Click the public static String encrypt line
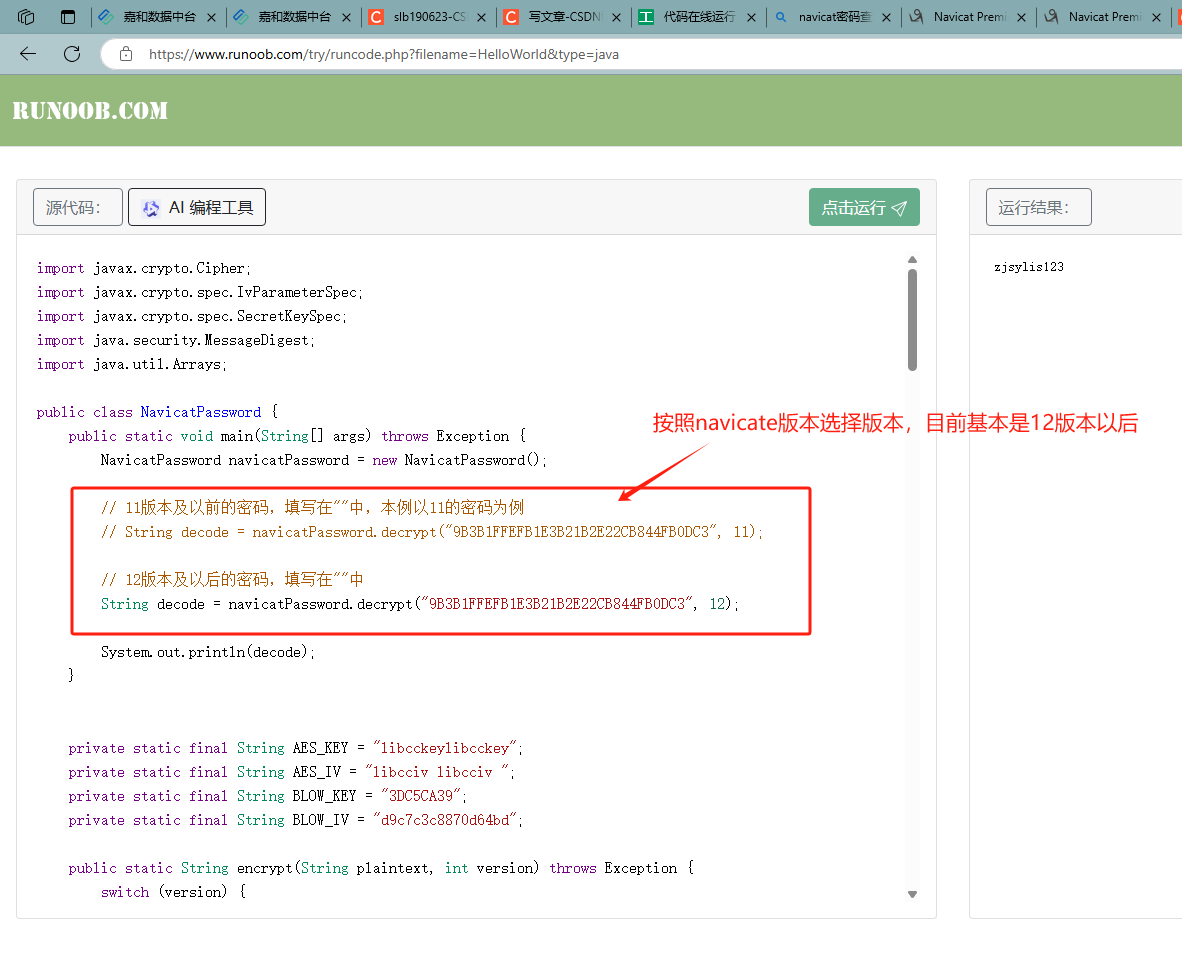This screenshot has width=1182, height=953. [381, 869]
